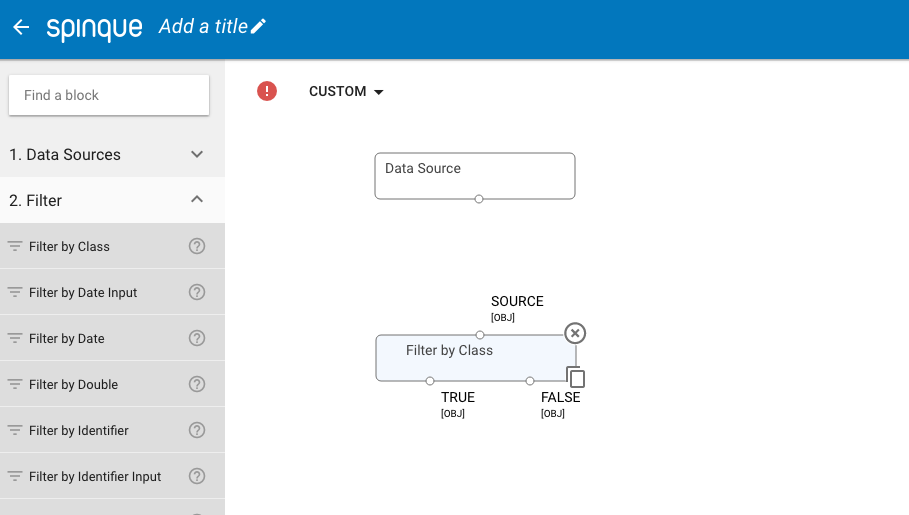The width and height of the screenshot is (909, 515).
Task: Select the 2. Filter heading
Action: click(x=35, y=201)
